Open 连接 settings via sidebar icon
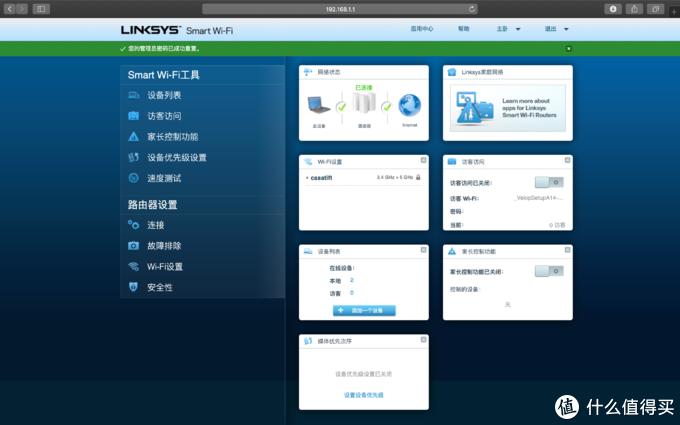680x425 pixels. click(x=134, y=225)
